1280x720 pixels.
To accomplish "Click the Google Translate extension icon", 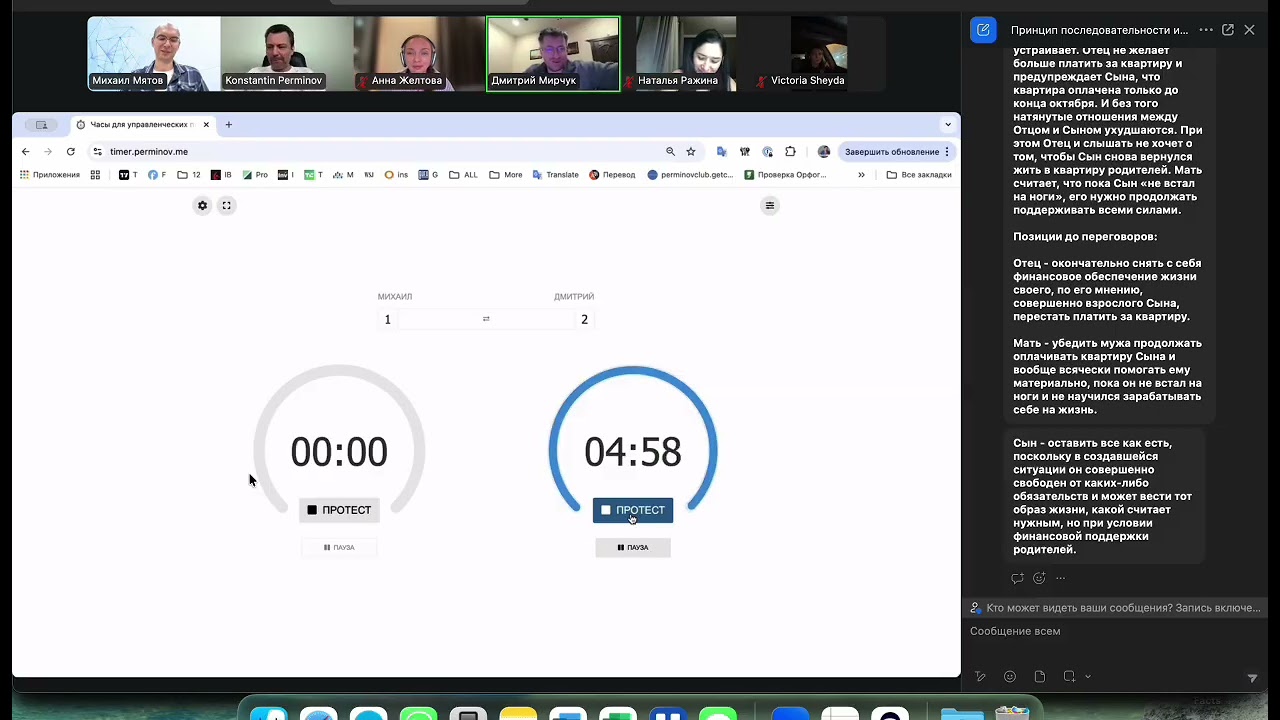I will pos(722,152).
